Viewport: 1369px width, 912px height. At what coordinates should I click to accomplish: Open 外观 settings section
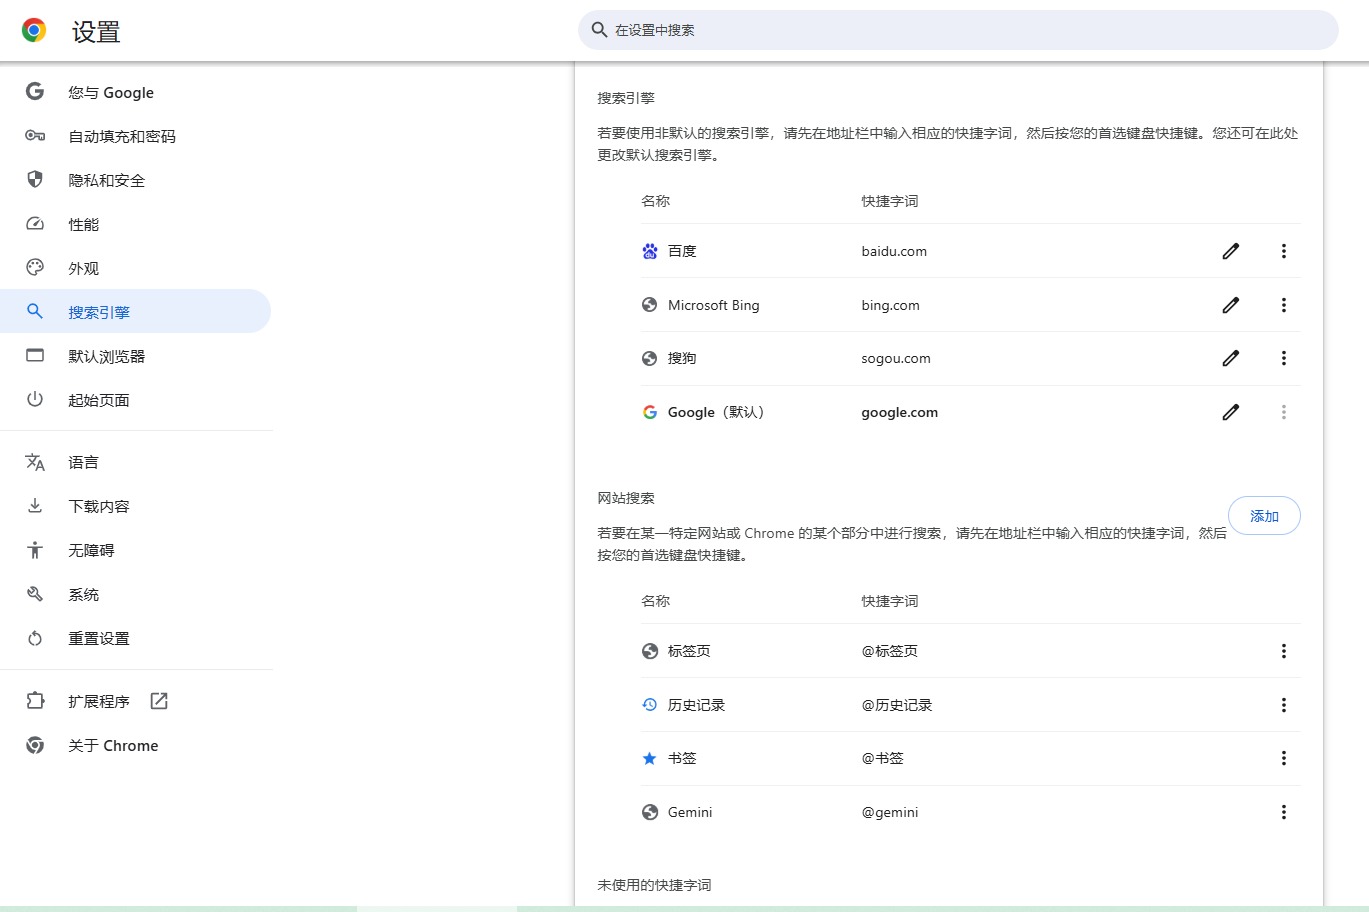coord(84,268)
